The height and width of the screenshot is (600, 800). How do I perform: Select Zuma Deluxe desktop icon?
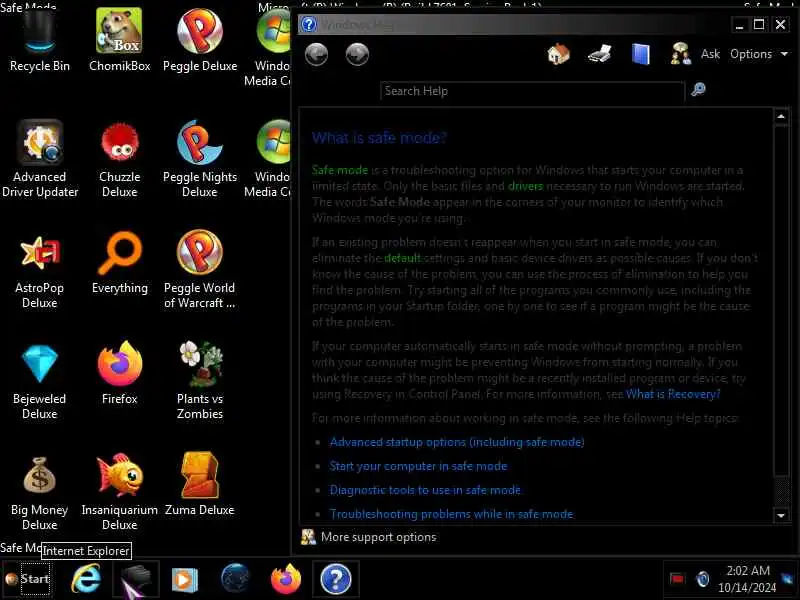click(x=199, y=485)
